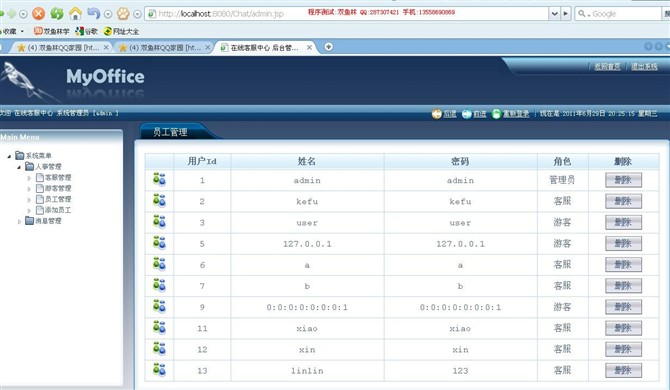Click the green 重新登录 re-login icon

(496, 114)
